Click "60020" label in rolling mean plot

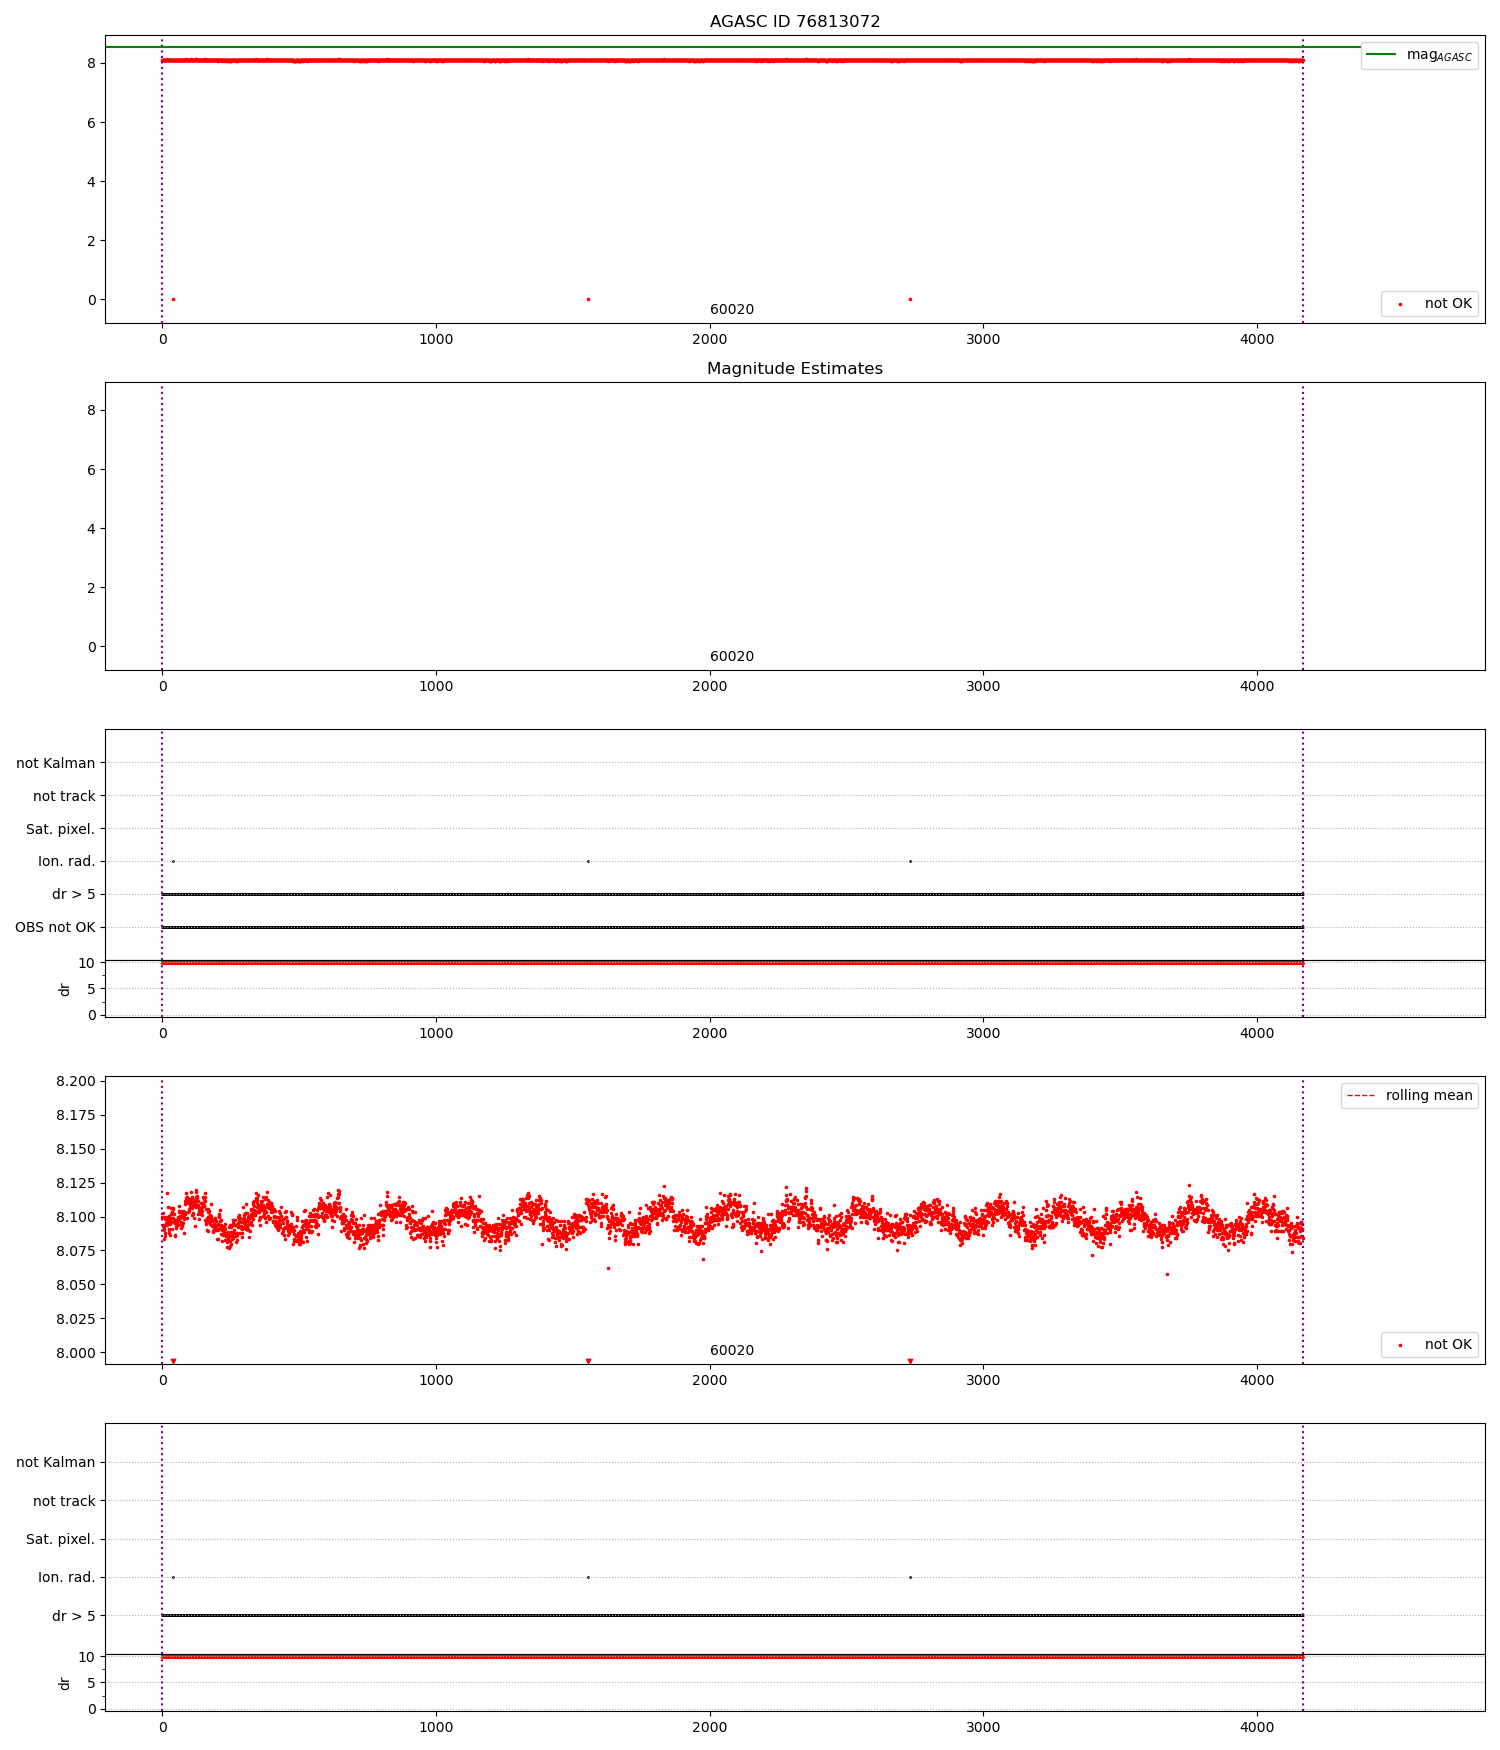[732, 1351]
